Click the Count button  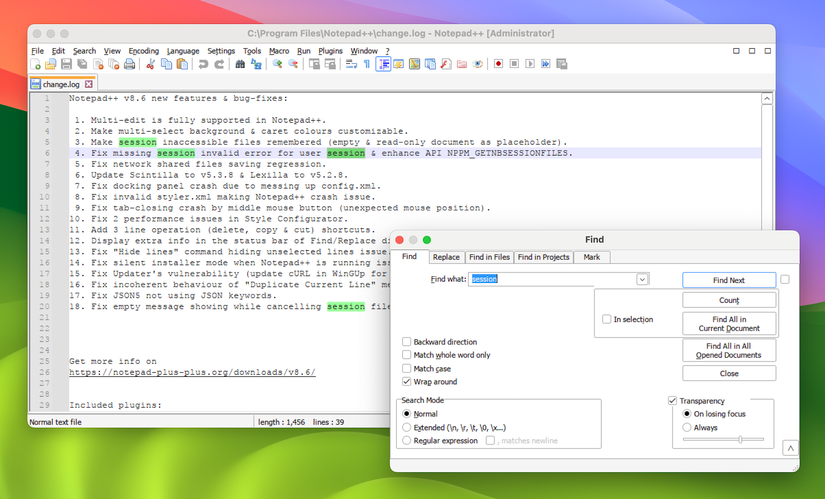coord(729,300)
